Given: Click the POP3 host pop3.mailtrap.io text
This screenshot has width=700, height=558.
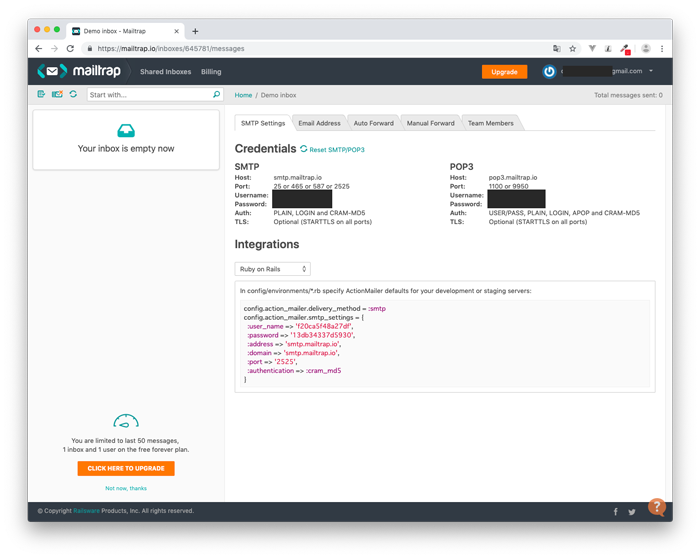Looking at the screenshot, I should pyautogui.click(x=513, y=177).
